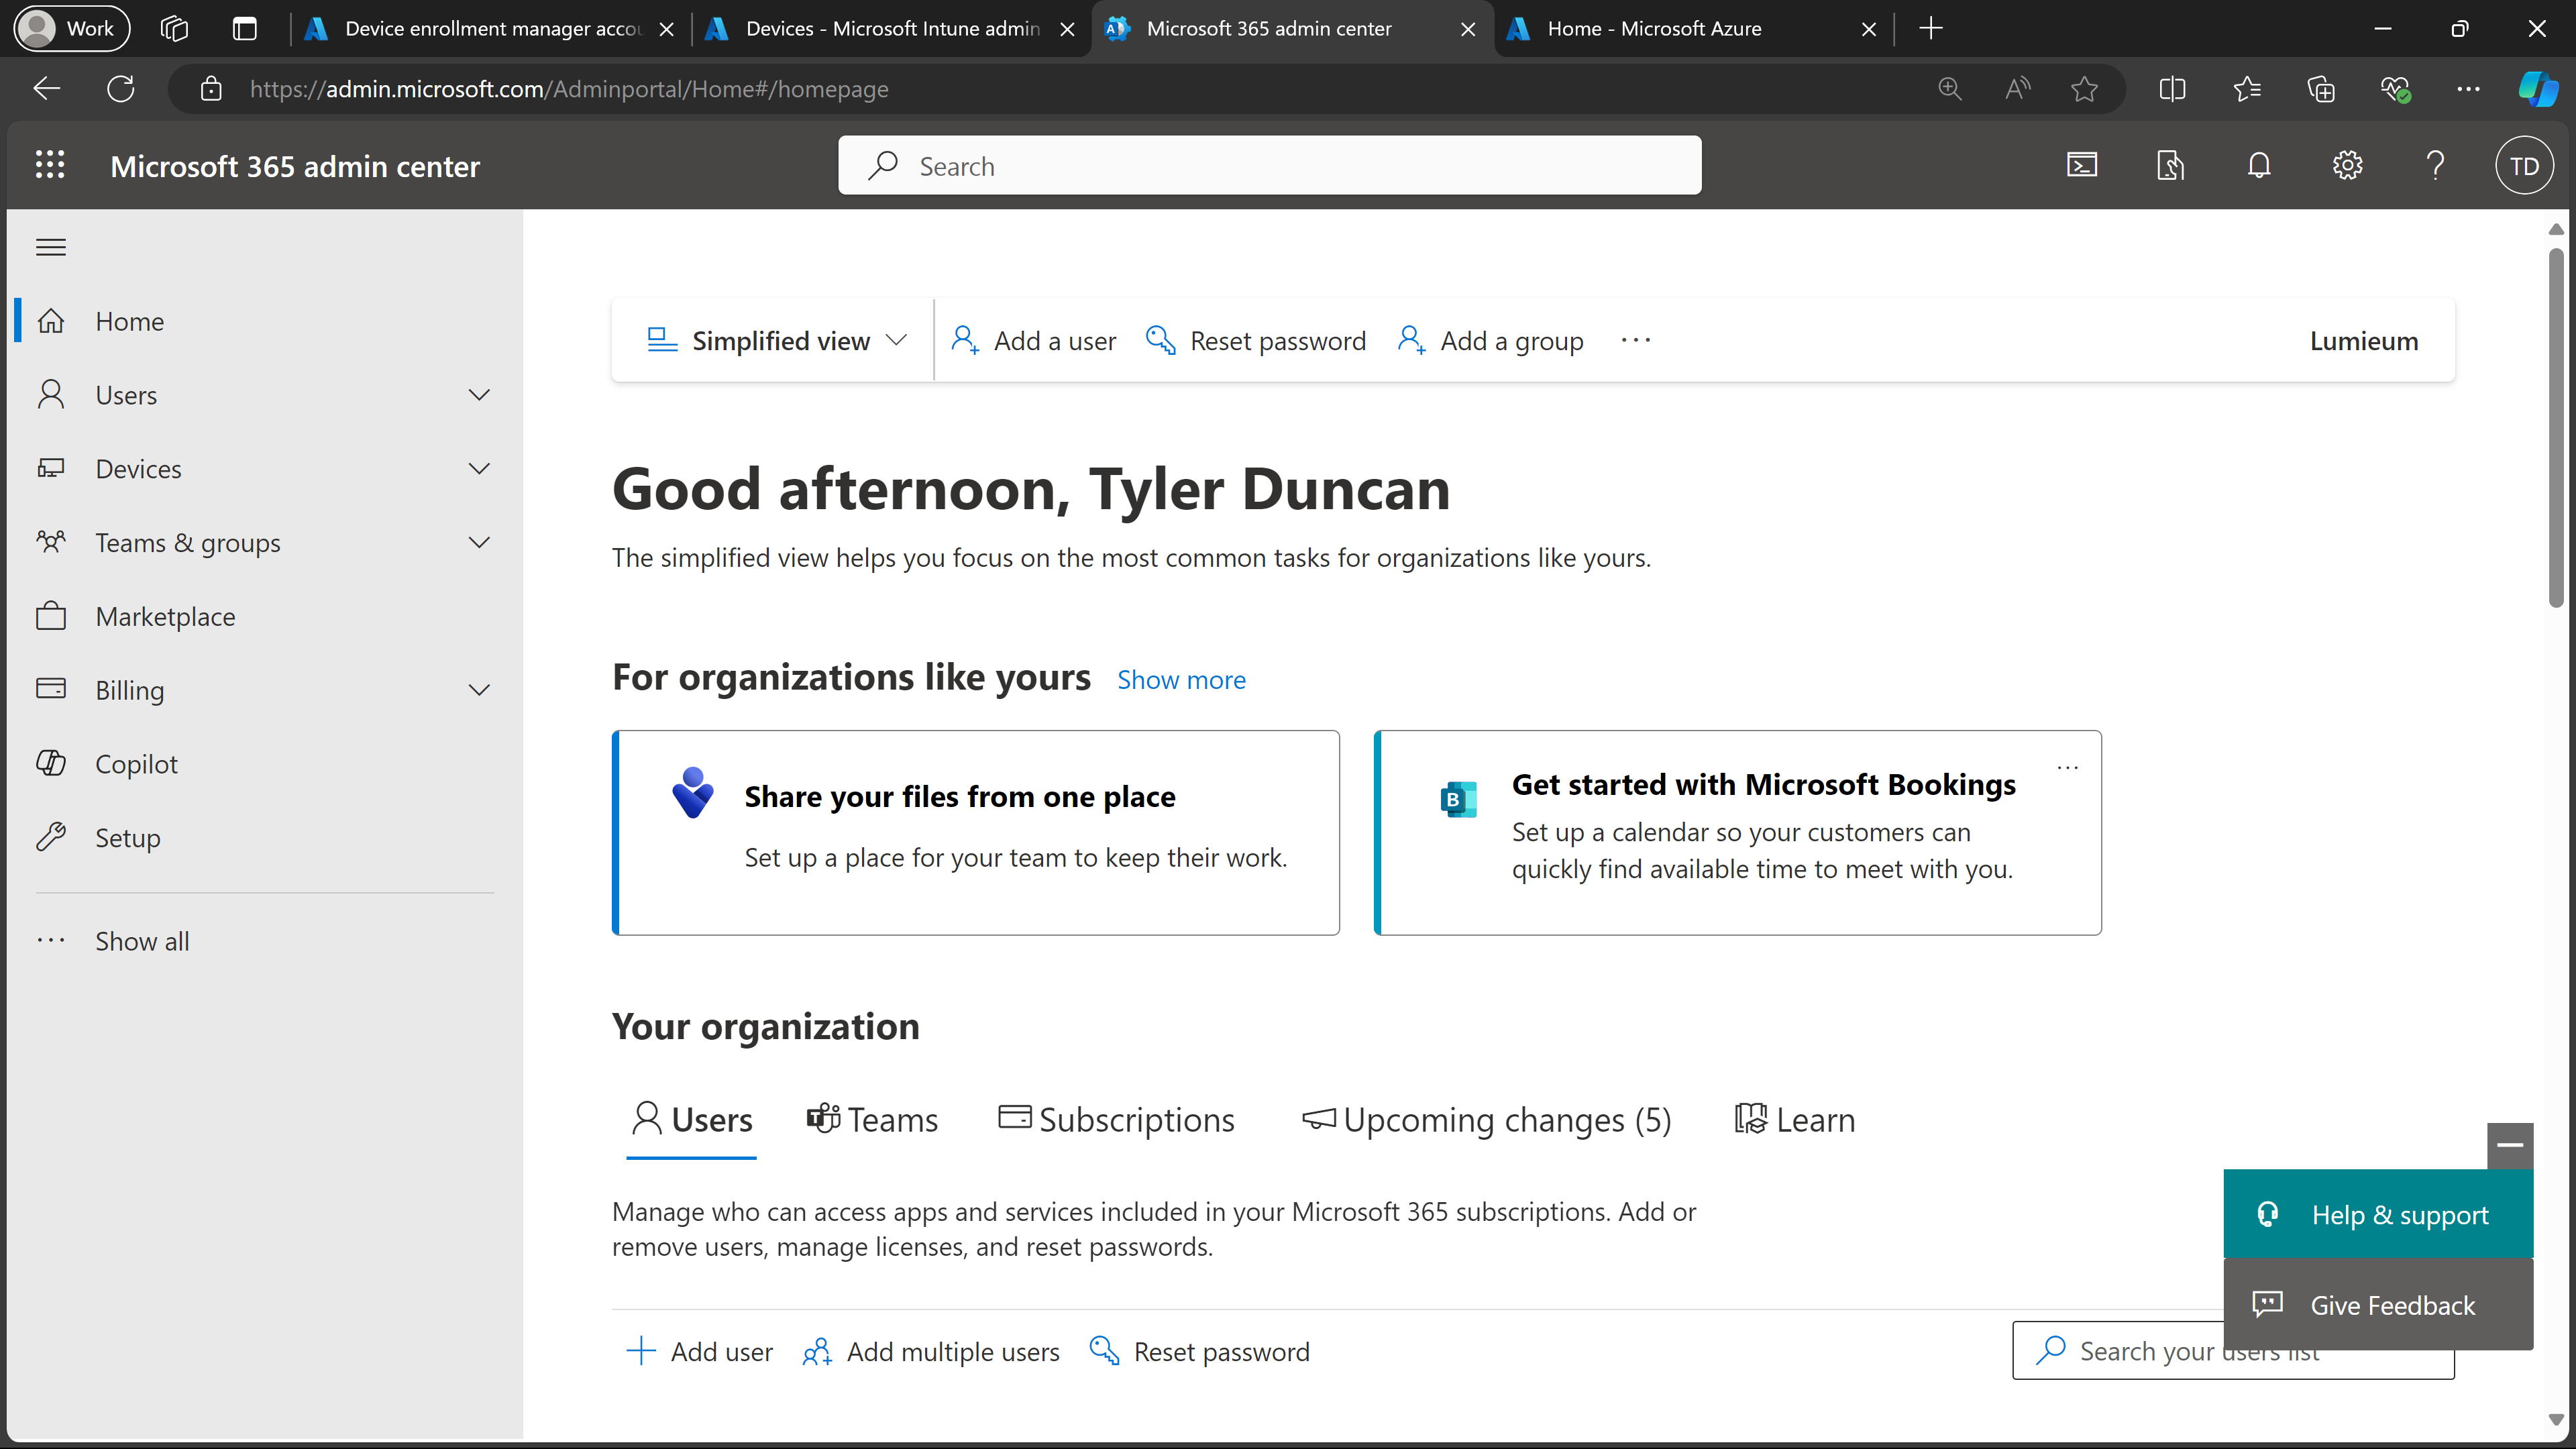Switch to the Subscriptions tab

[x=1117, y=1120]
